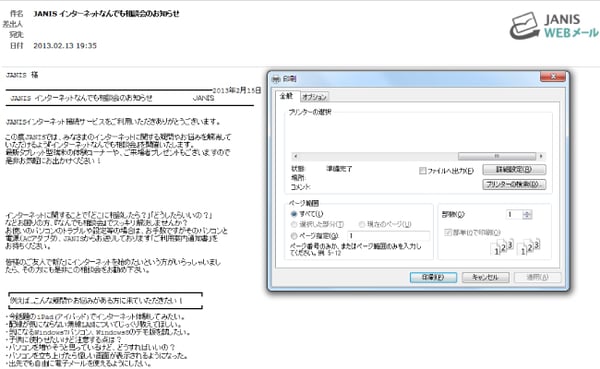Image resolution: width=600 pixels, height=369 pixels.
Task: Select the すべて radio button
Action: (x=294, y=214)
